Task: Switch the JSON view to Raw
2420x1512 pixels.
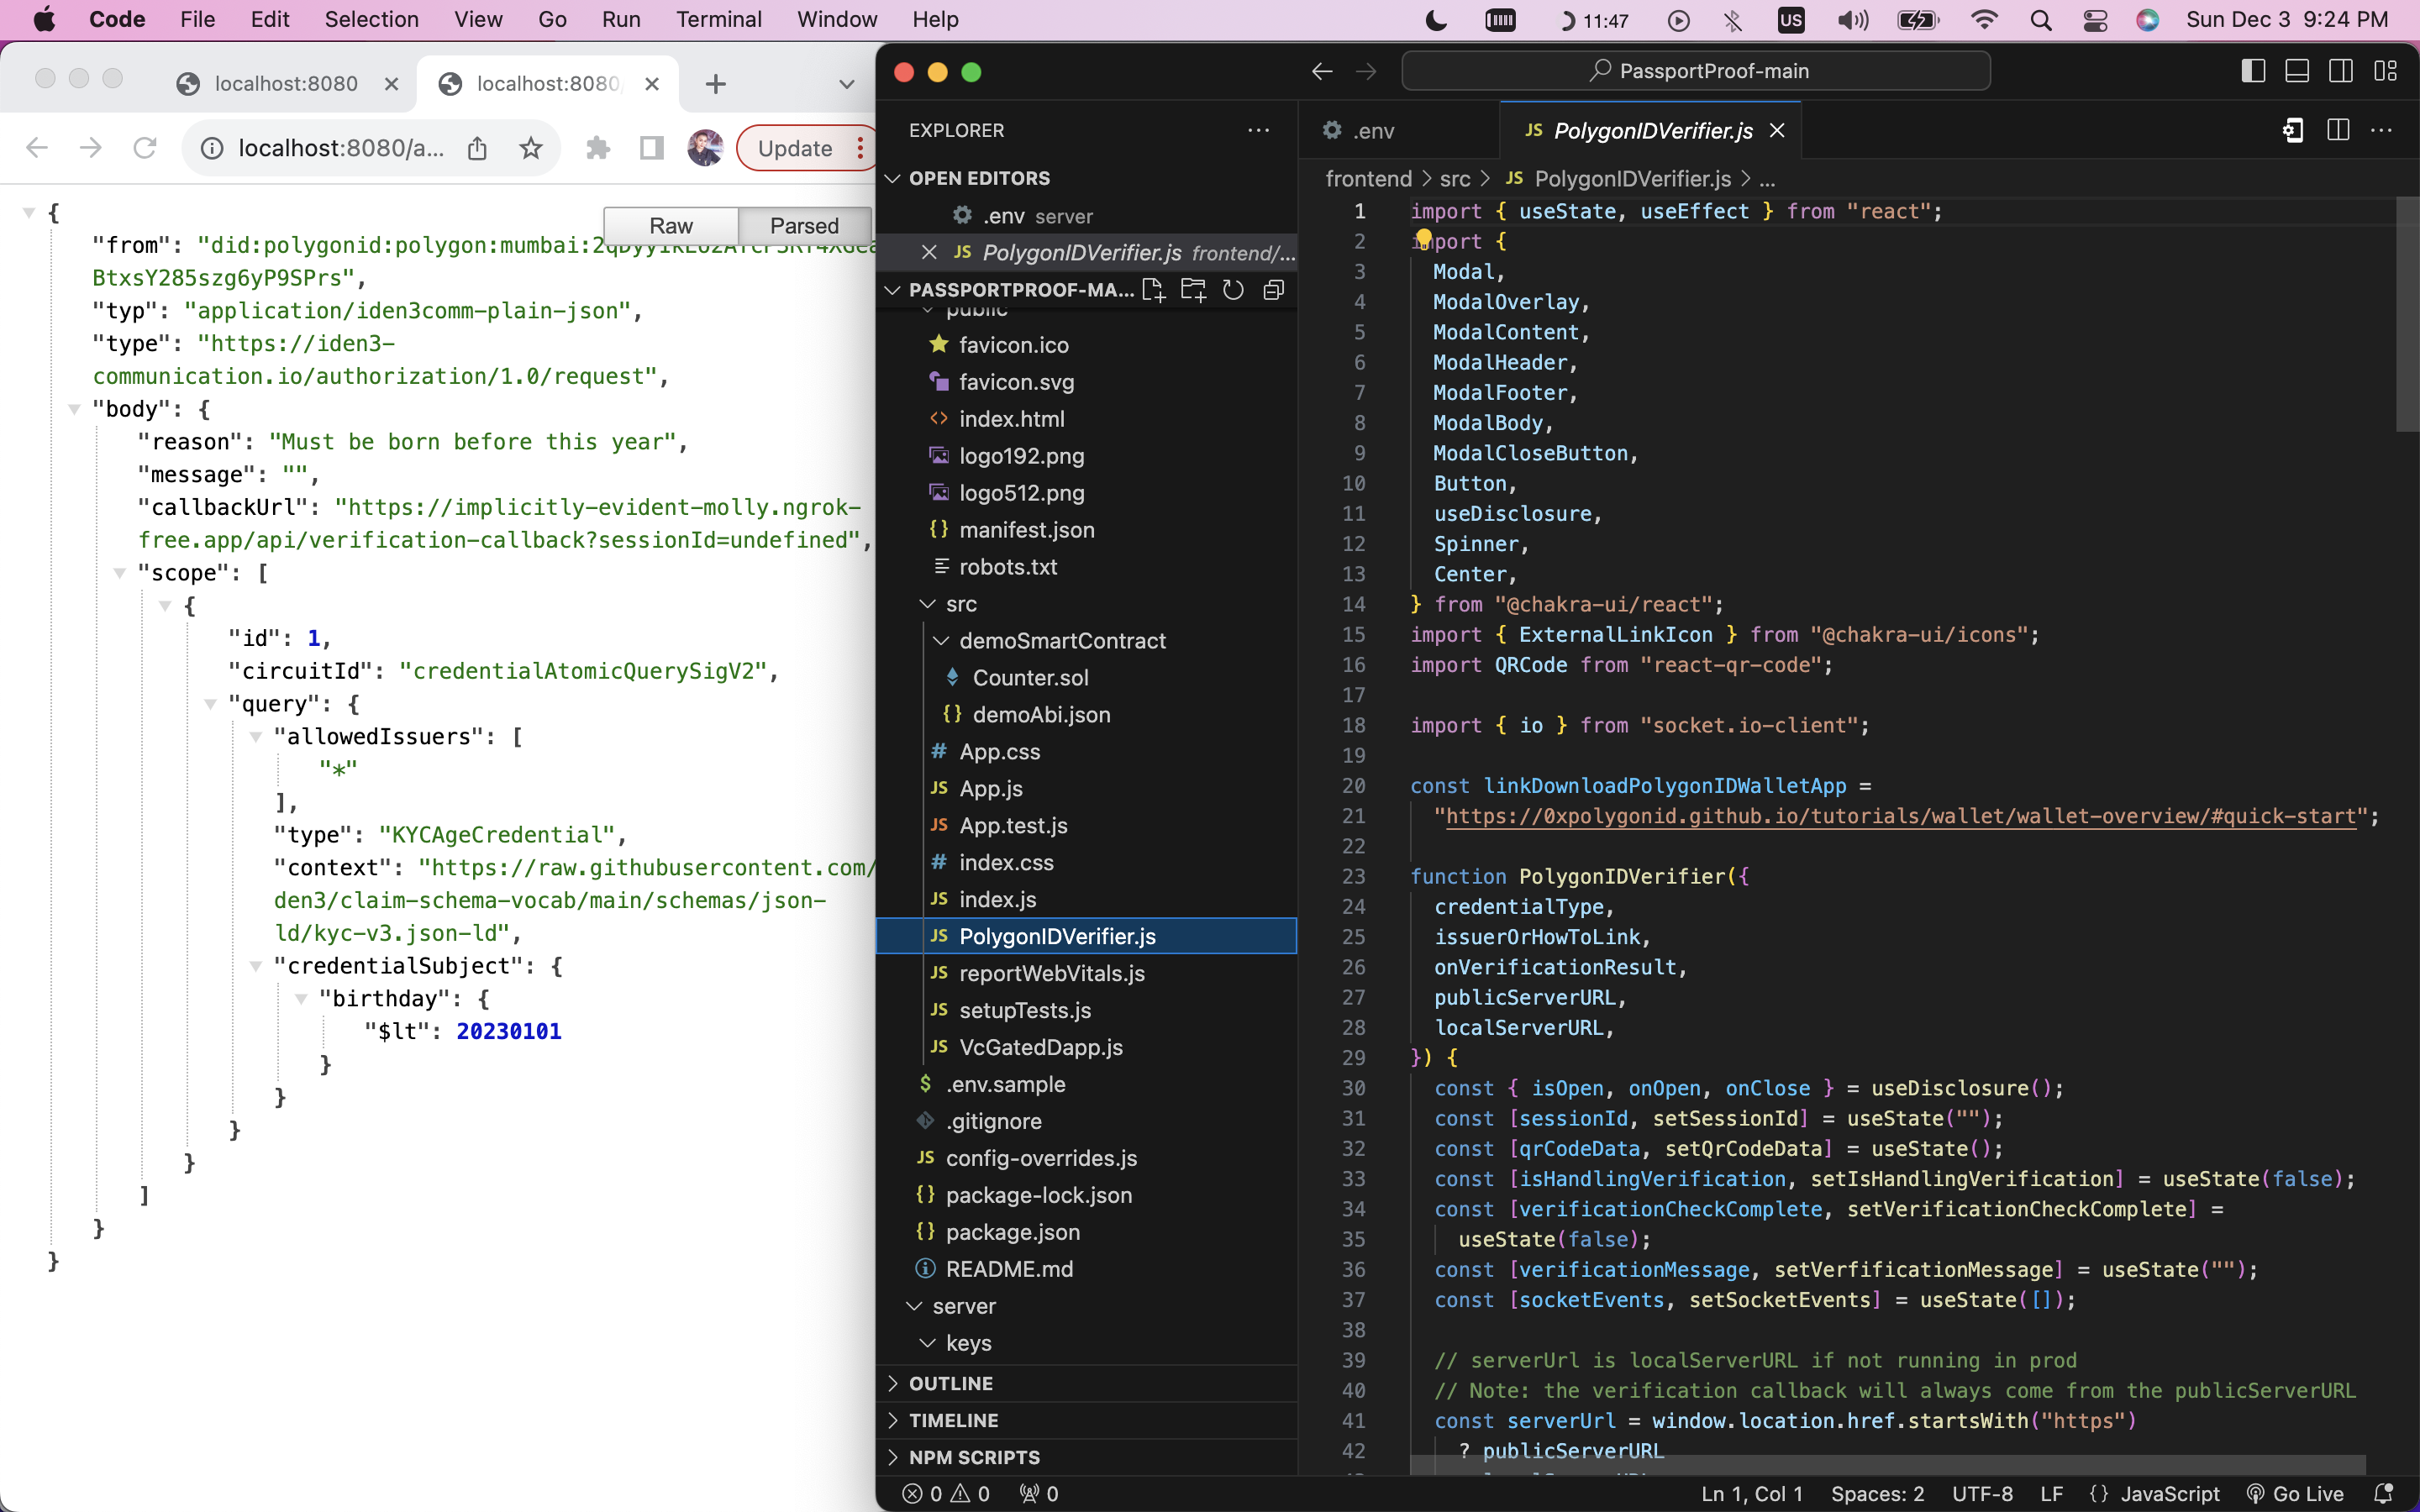Action: click(671, 225)
